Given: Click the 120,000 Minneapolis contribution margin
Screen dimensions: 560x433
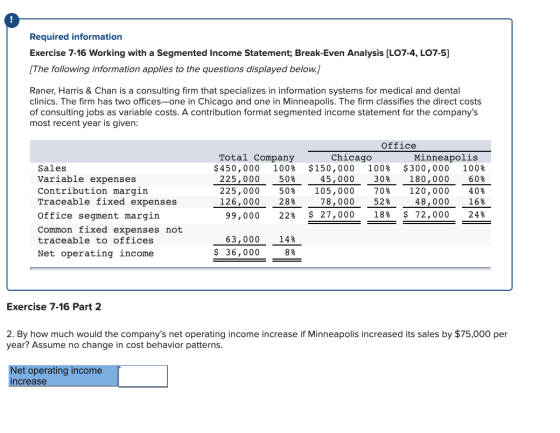Looking at the screenshot, I should click(429, 191).
